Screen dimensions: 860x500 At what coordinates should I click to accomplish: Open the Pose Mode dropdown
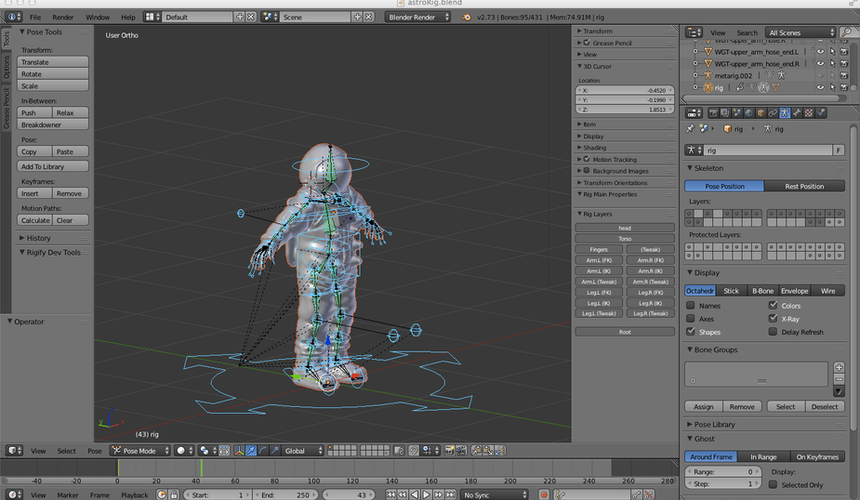tap(138, 451)
